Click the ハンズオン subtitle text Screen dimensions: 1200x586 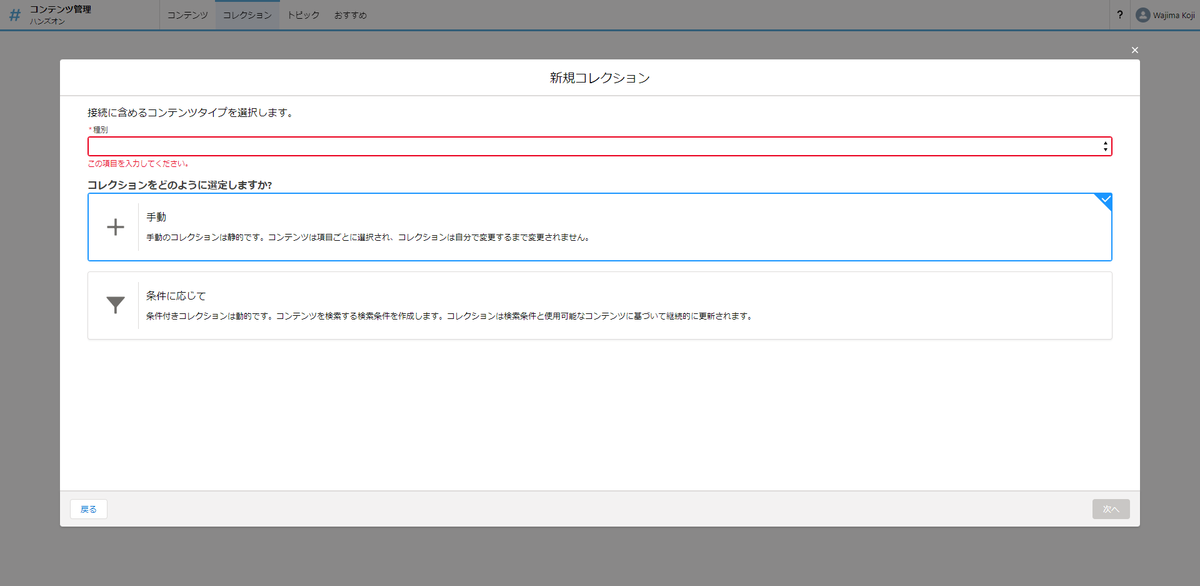(47, 21)
